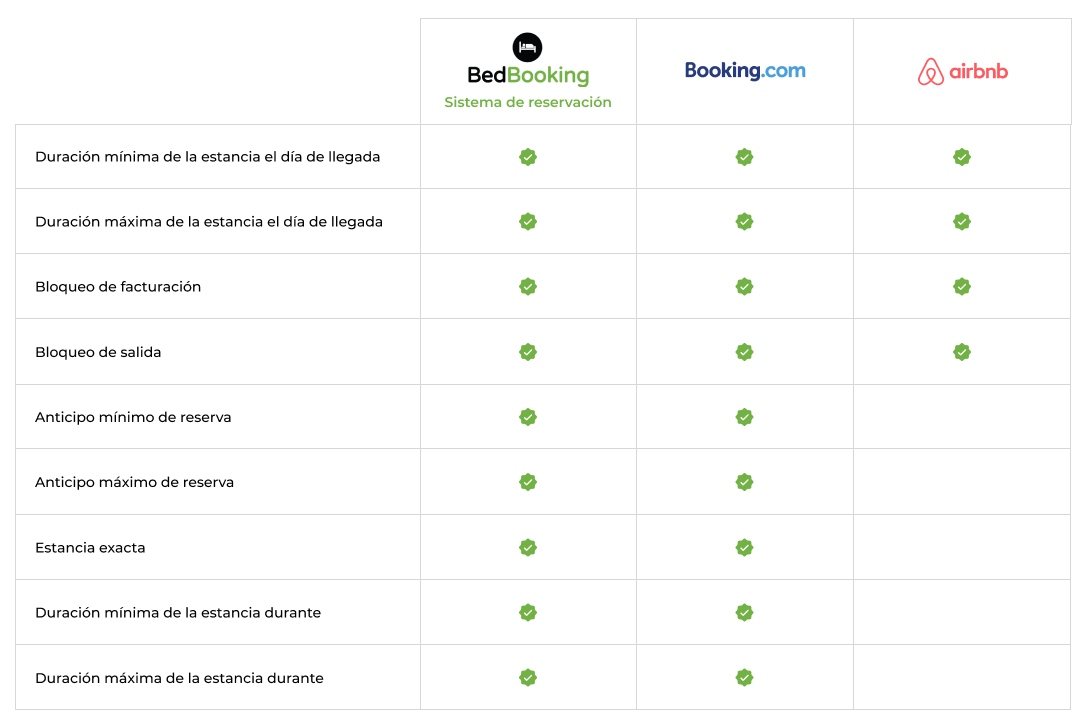
Task: Click BedBooking checkmark for Anticipo máximo de reserva
Action: tap(528, 482)
